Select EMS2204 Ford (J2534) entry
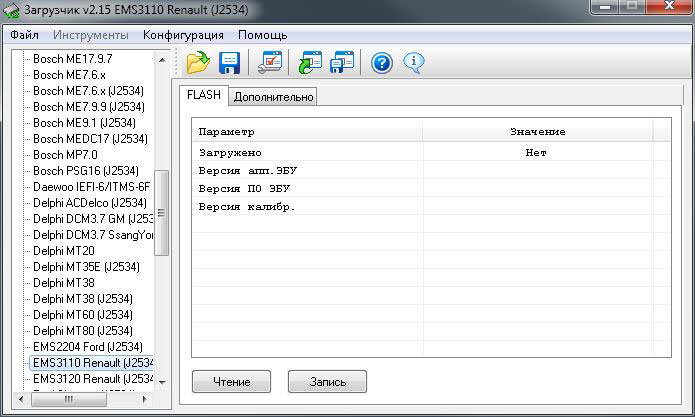This screenshot has width=695, height=417. (88, 347)
